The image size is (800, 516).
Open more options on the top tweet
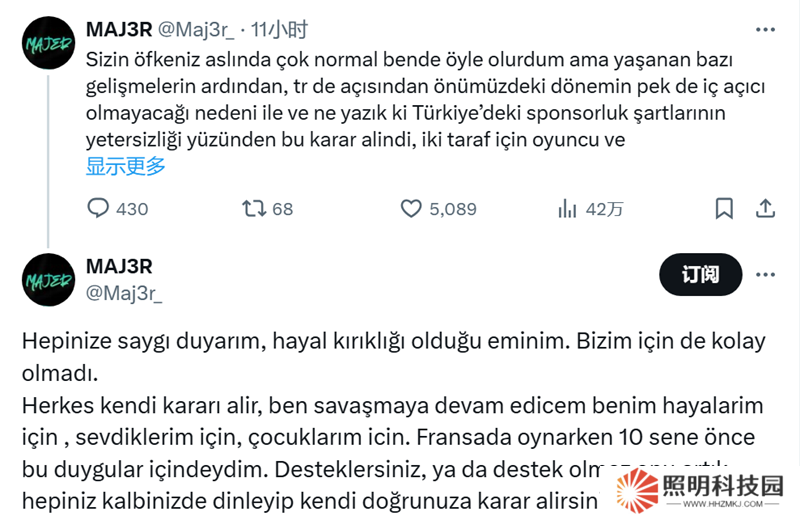coord(765,28)
